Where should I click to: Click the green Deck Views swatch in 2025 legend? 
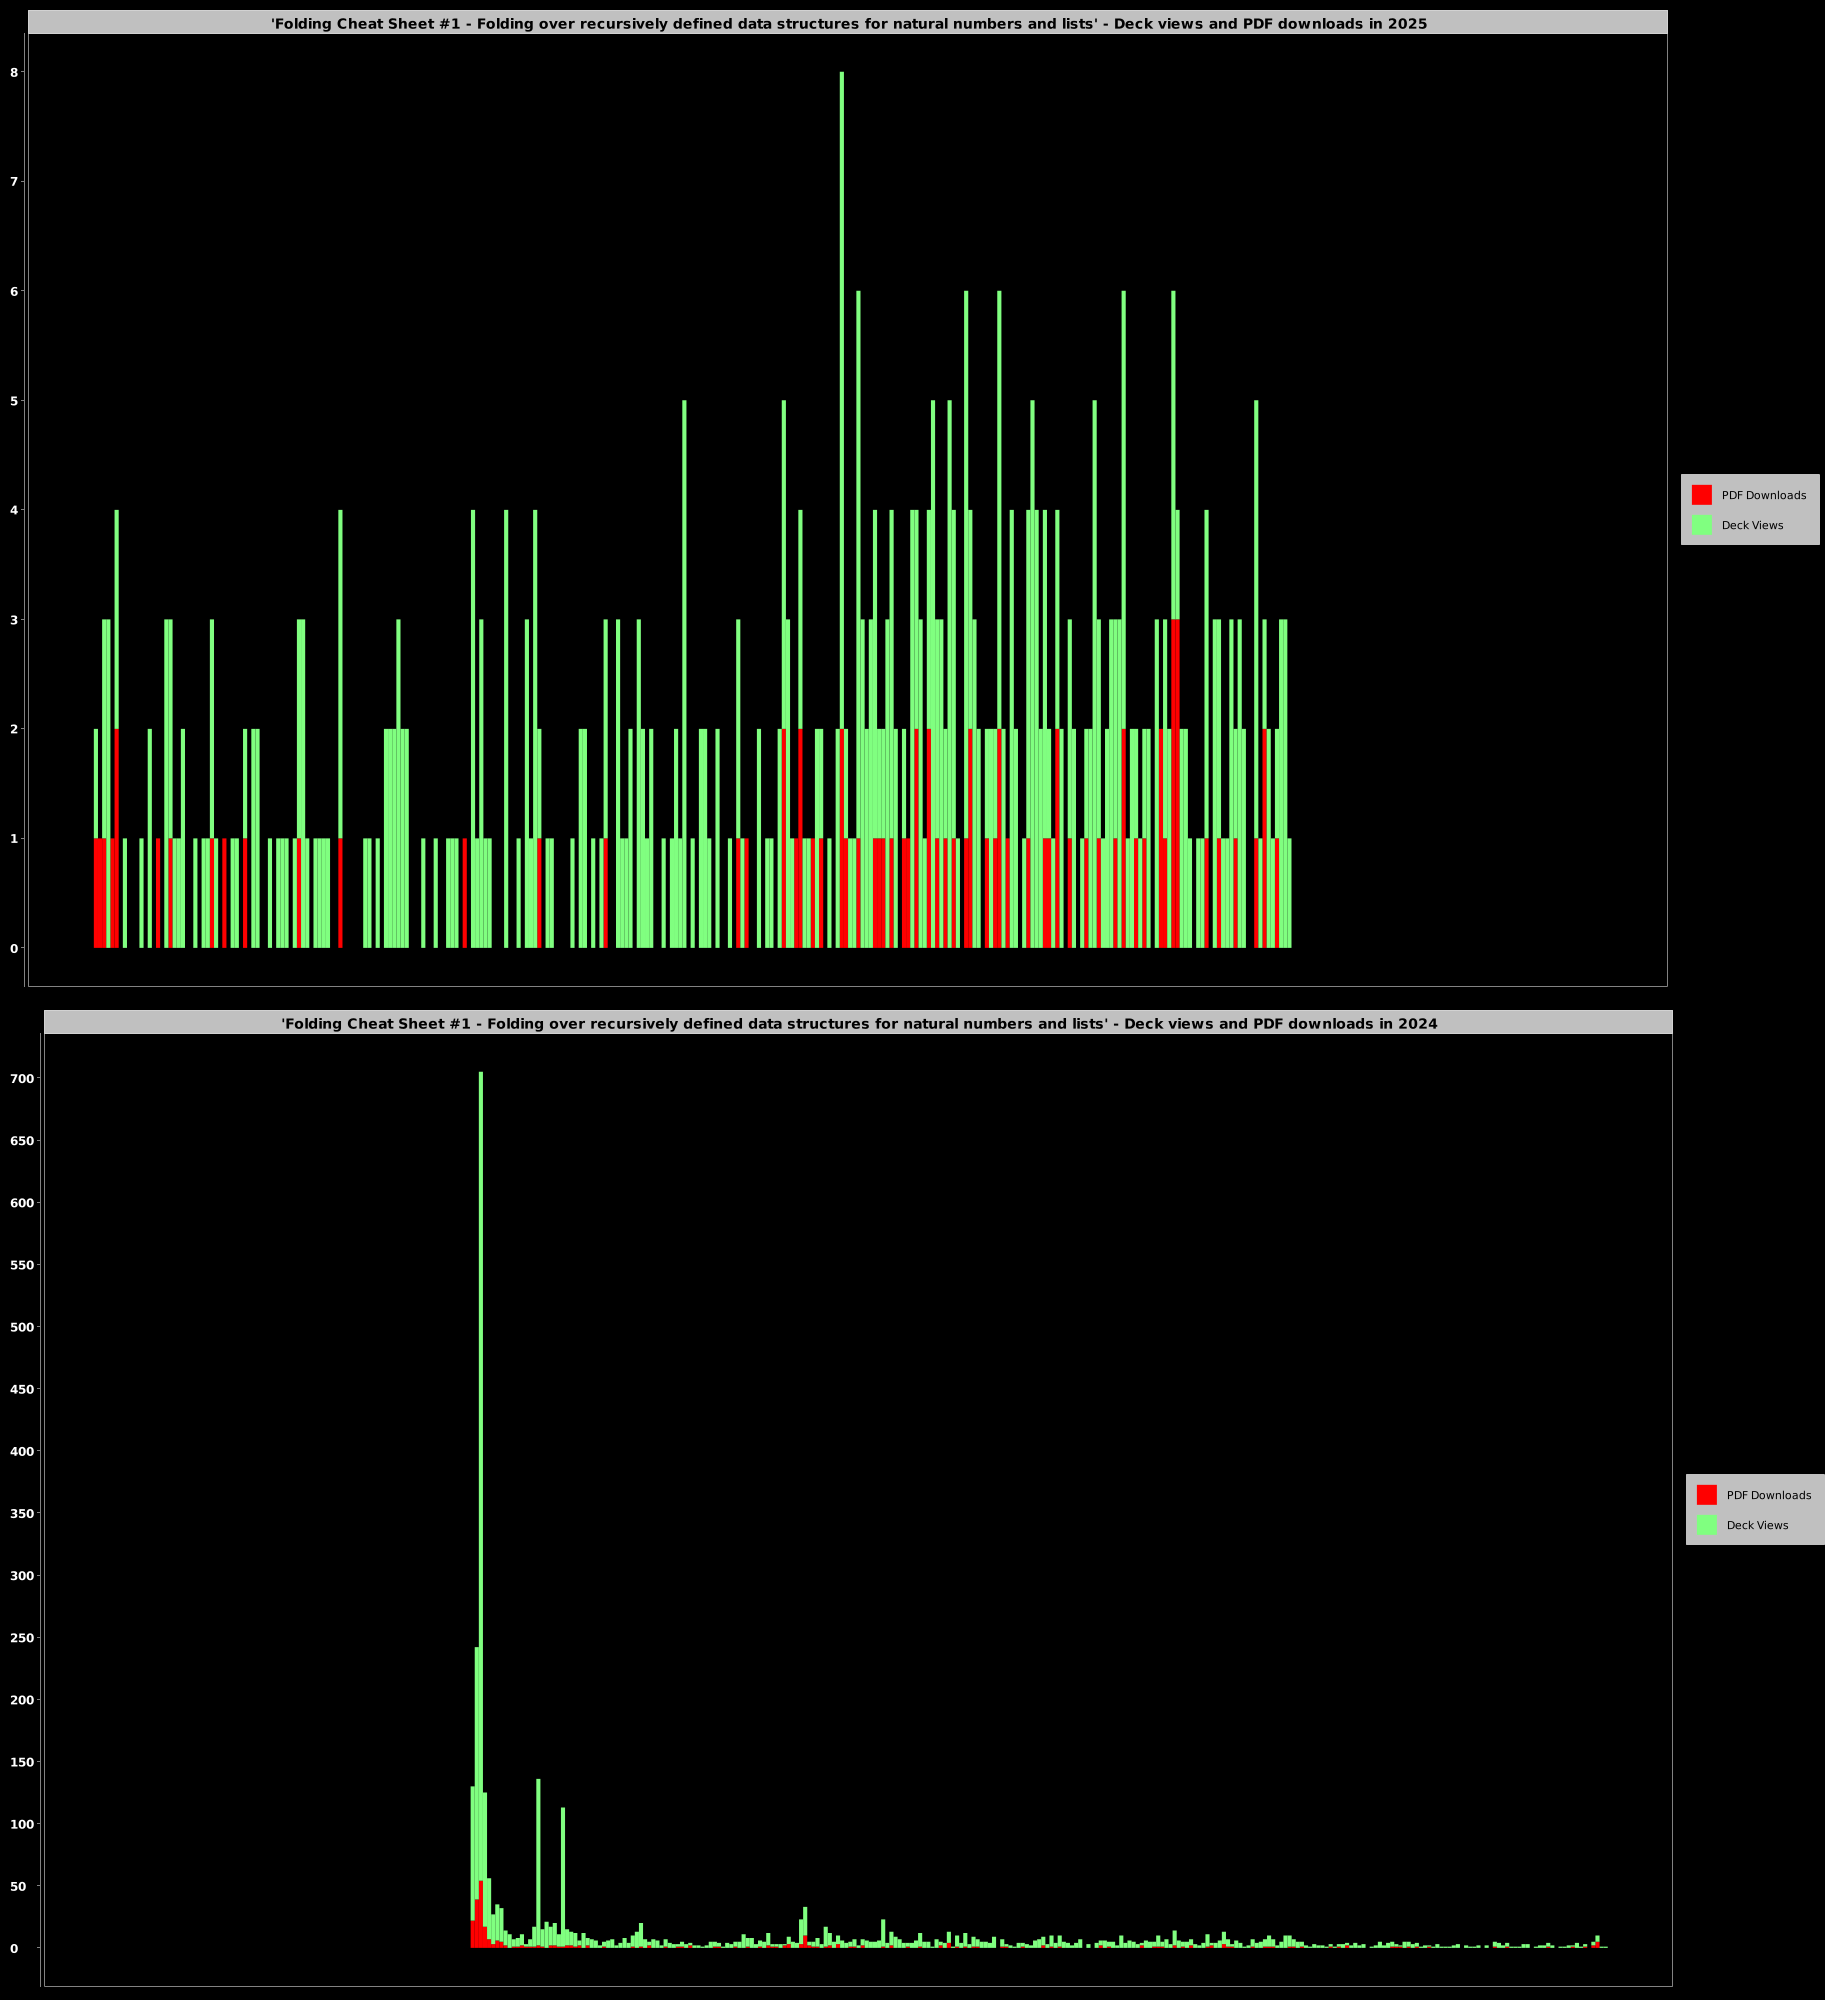[x=1701, y=525]
